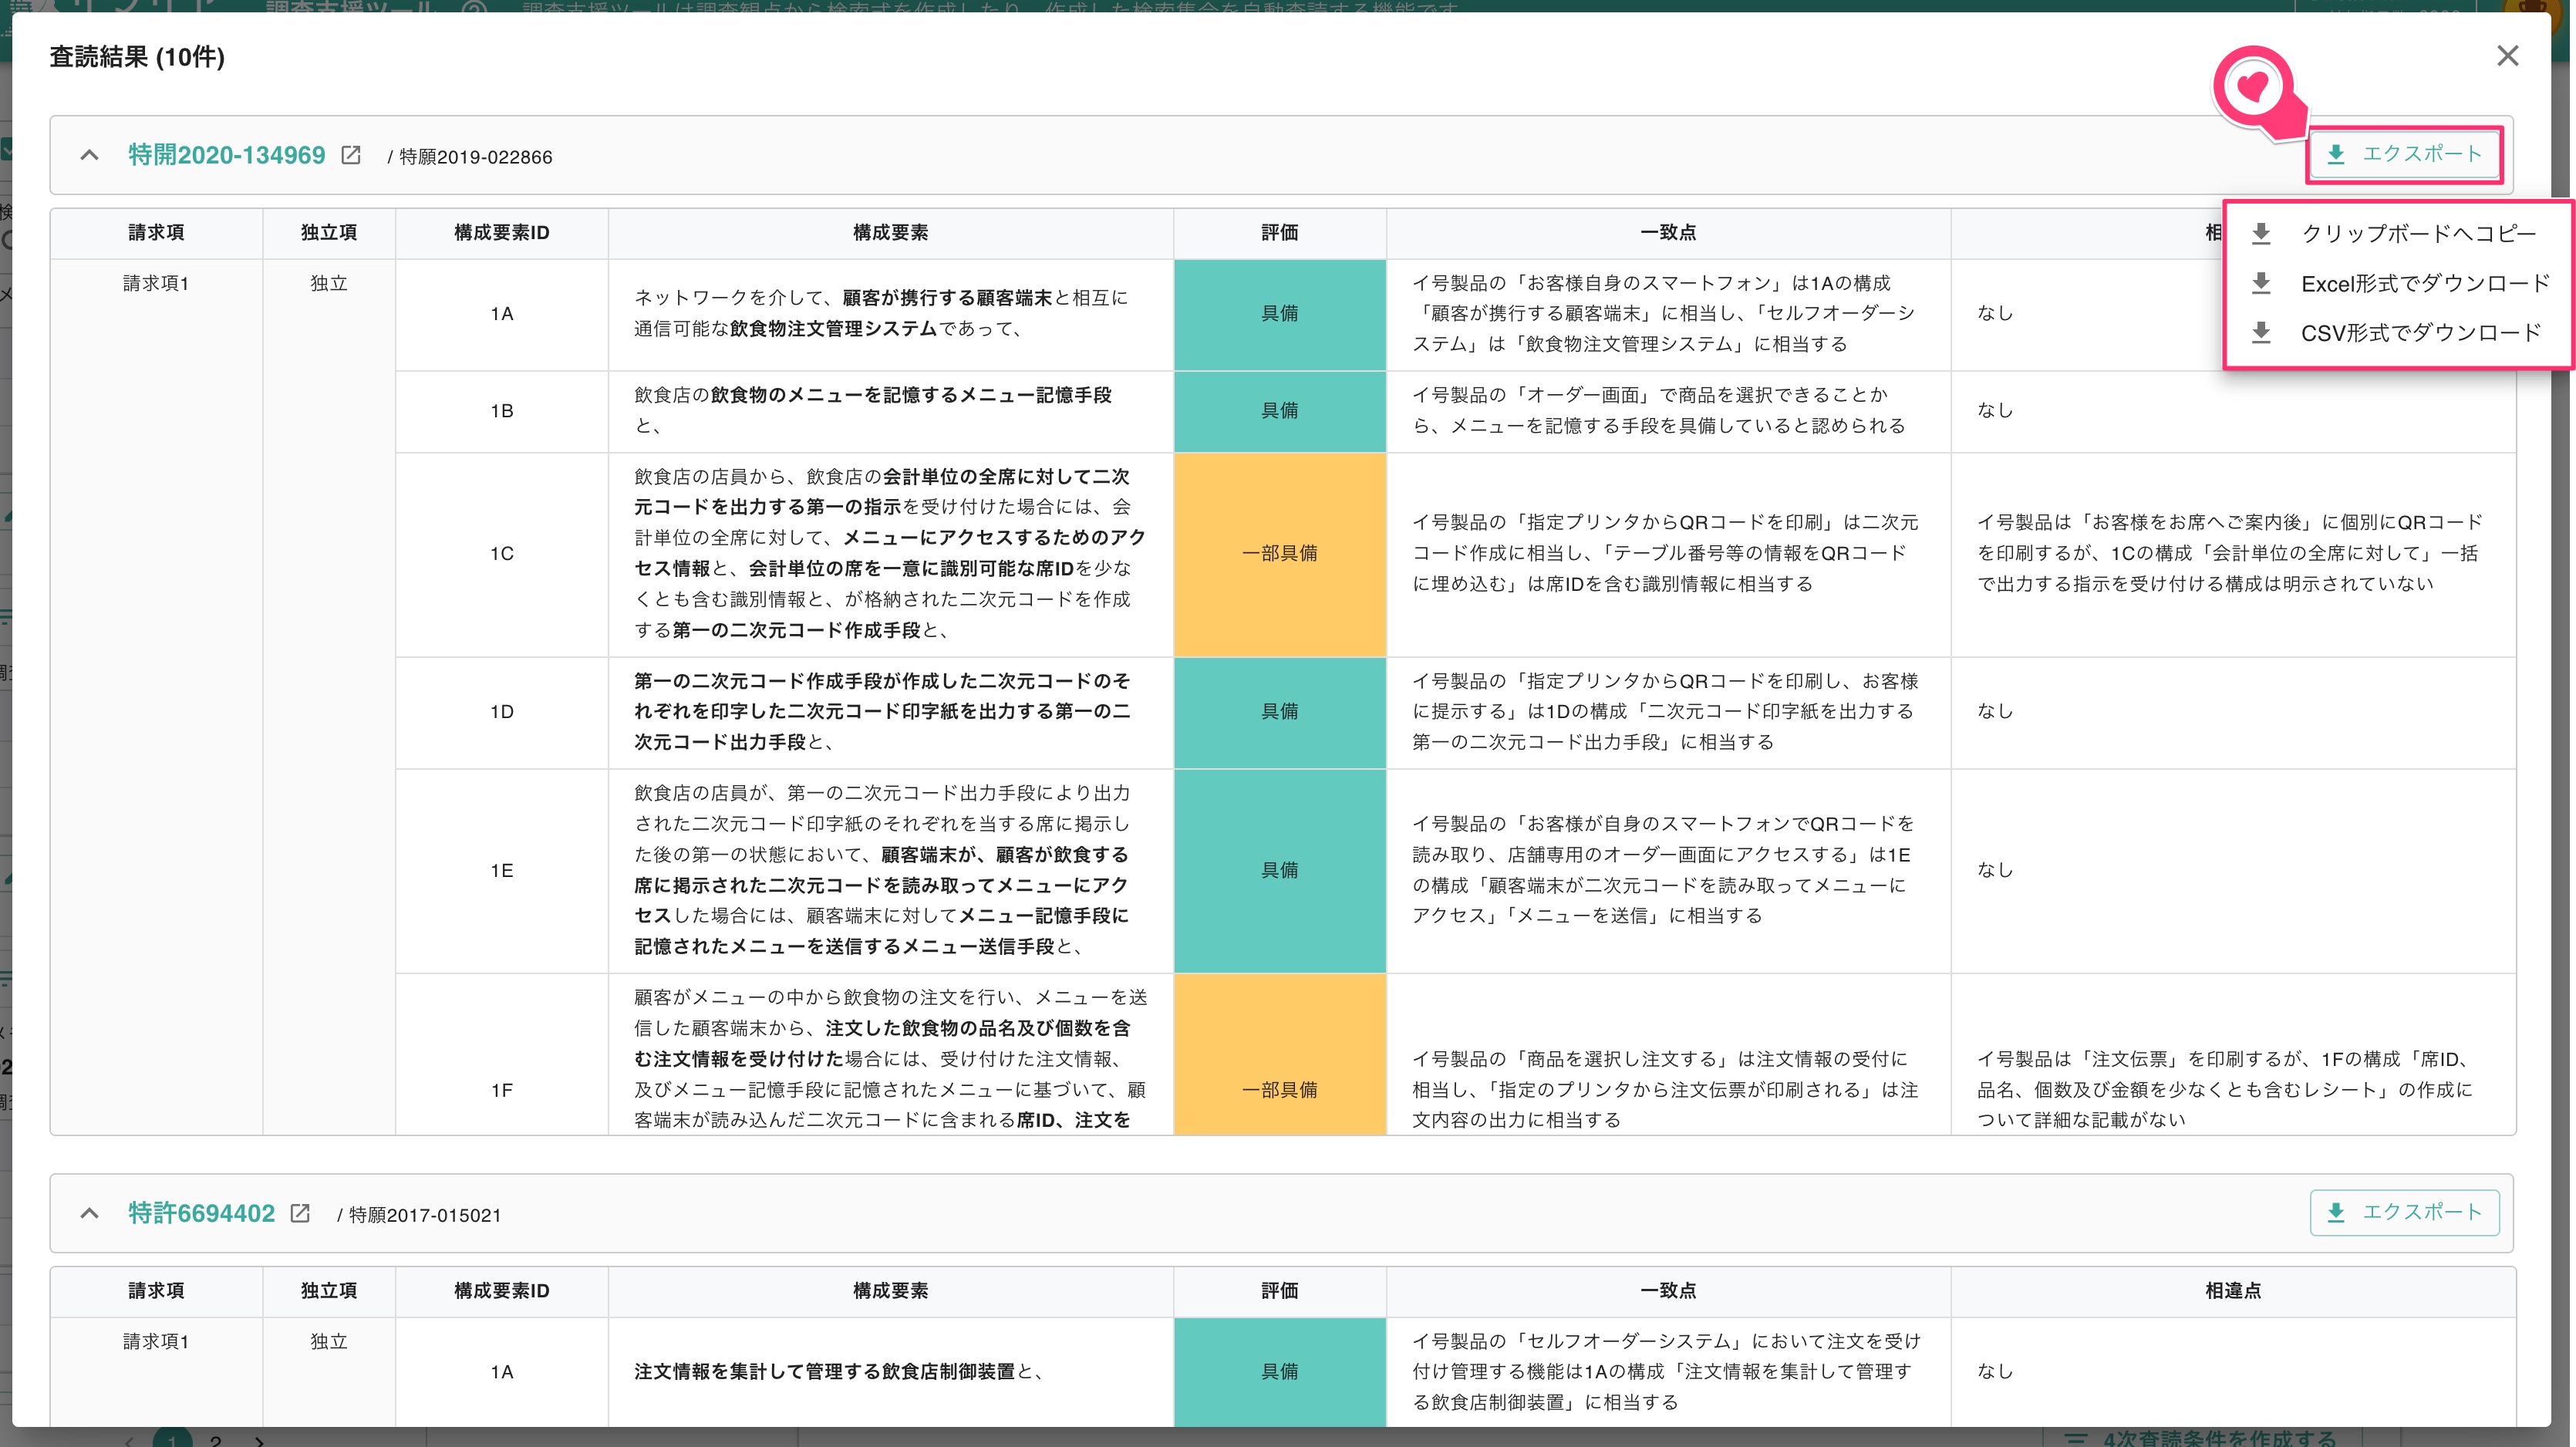Click 一致点 column header in first table
This screenshot has height=1447, width=2576.
point(1668,233)
